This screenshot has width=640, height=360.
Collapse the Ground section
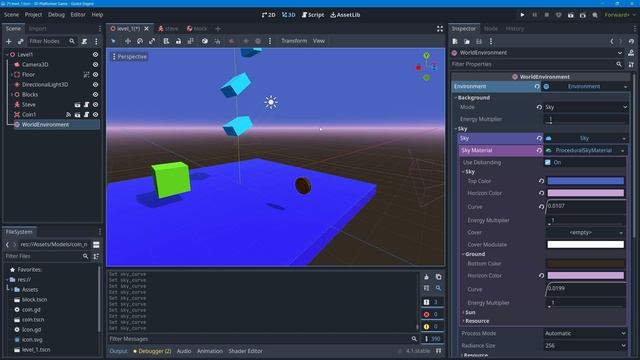click(x=475, y=254)
